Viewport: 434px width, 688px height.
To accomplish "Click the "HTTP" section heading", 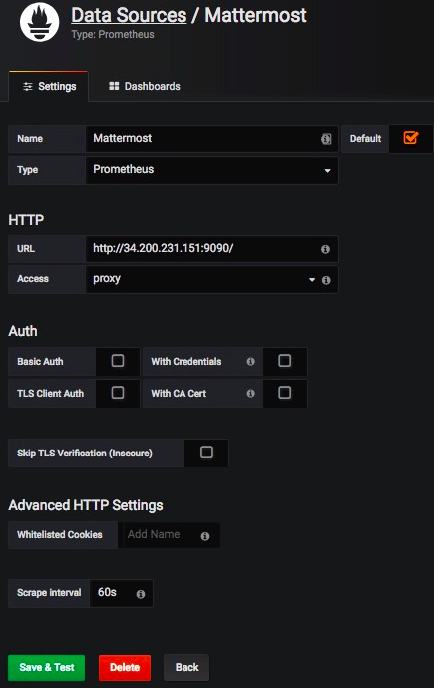I will [x=26, y=220].
